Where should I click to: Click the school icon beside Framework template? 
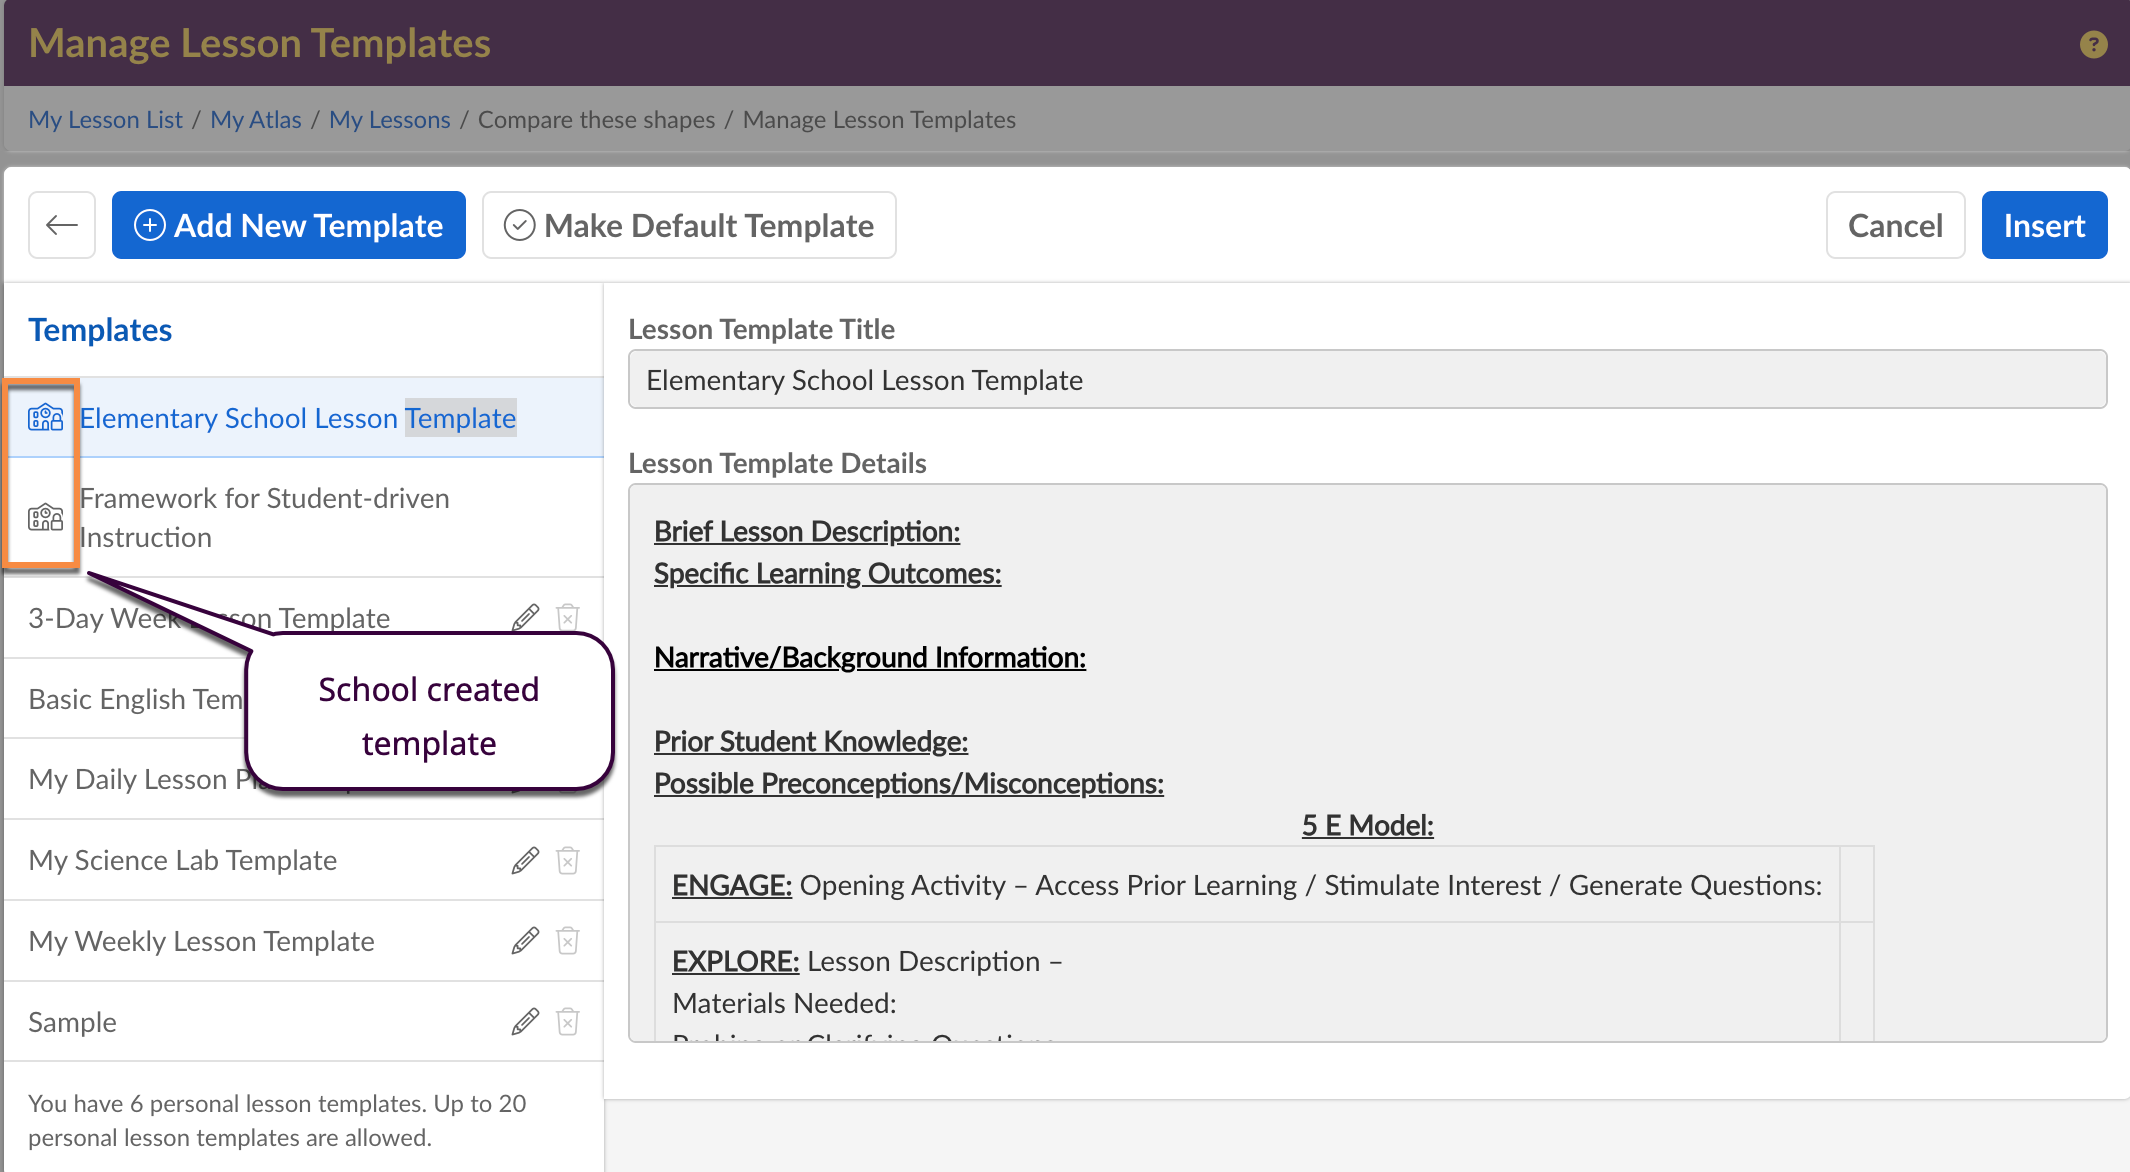(45, 517)
